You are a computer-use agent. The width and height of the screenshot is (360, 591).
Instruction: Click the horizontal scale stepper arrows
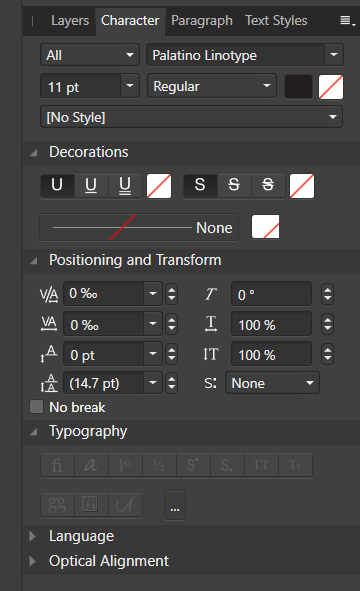(328, 324)
